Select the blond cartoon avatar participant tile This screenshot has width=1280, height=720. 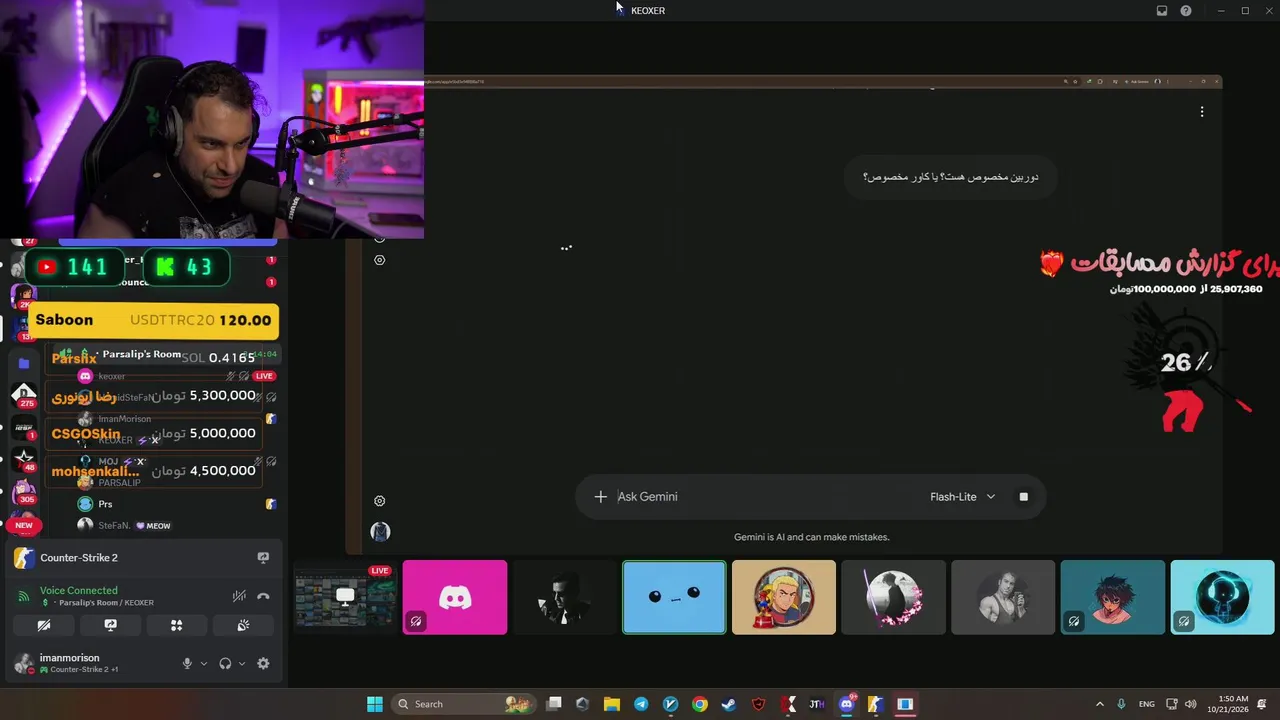[784, 597]
